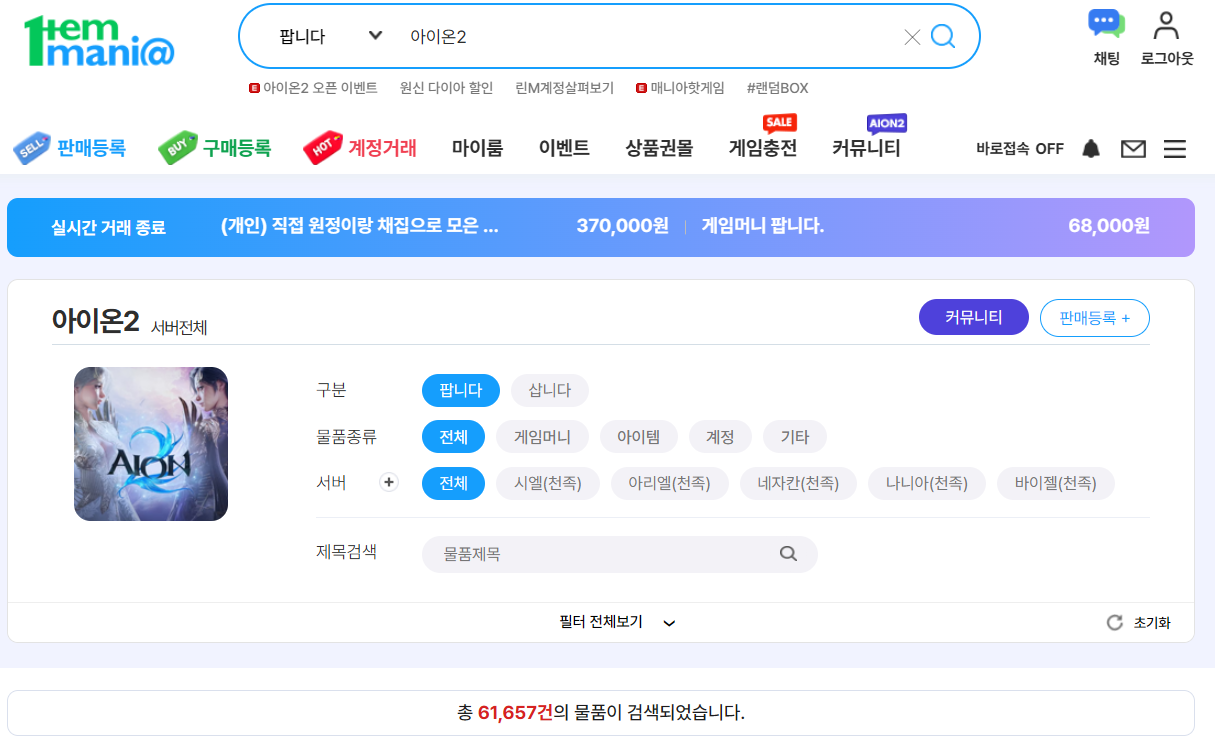This screenshot has width=1215, height=743.
Task: Open 커뮤니티 in the main menu
Action: [x=866, y=148]
